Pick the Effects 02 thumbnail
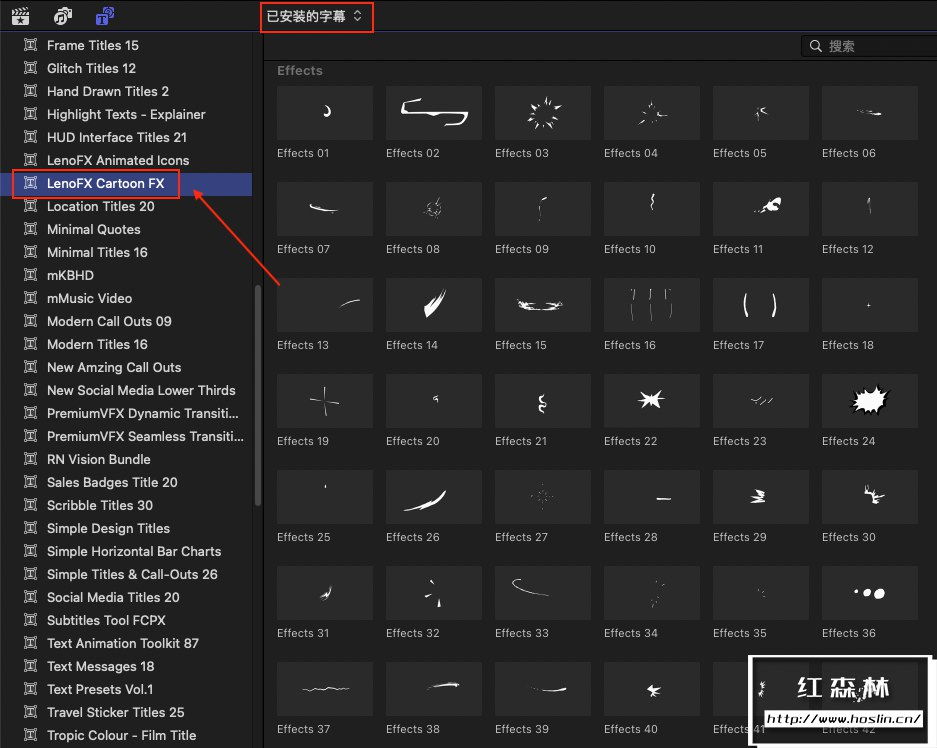This screenshot has width=937, height=748. point(433,113)
